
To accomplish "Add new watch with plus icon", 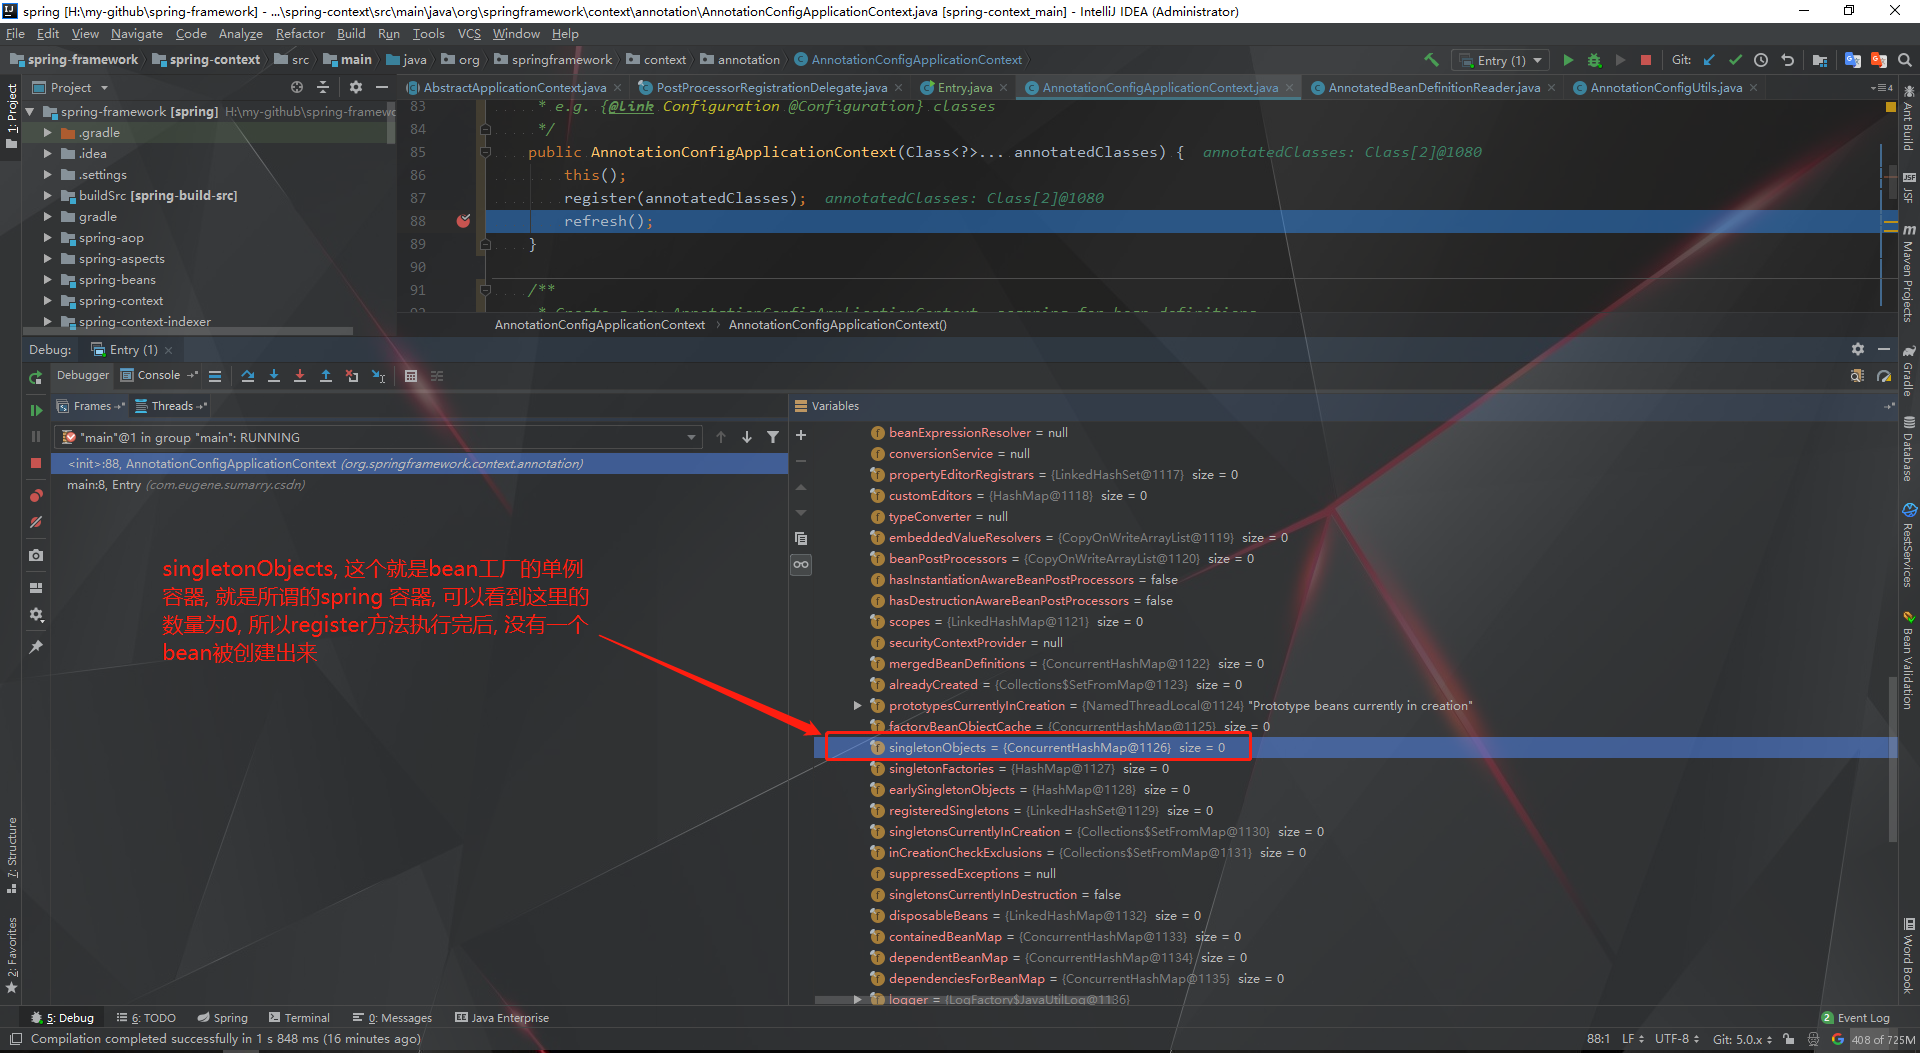I will coord(801,435).
